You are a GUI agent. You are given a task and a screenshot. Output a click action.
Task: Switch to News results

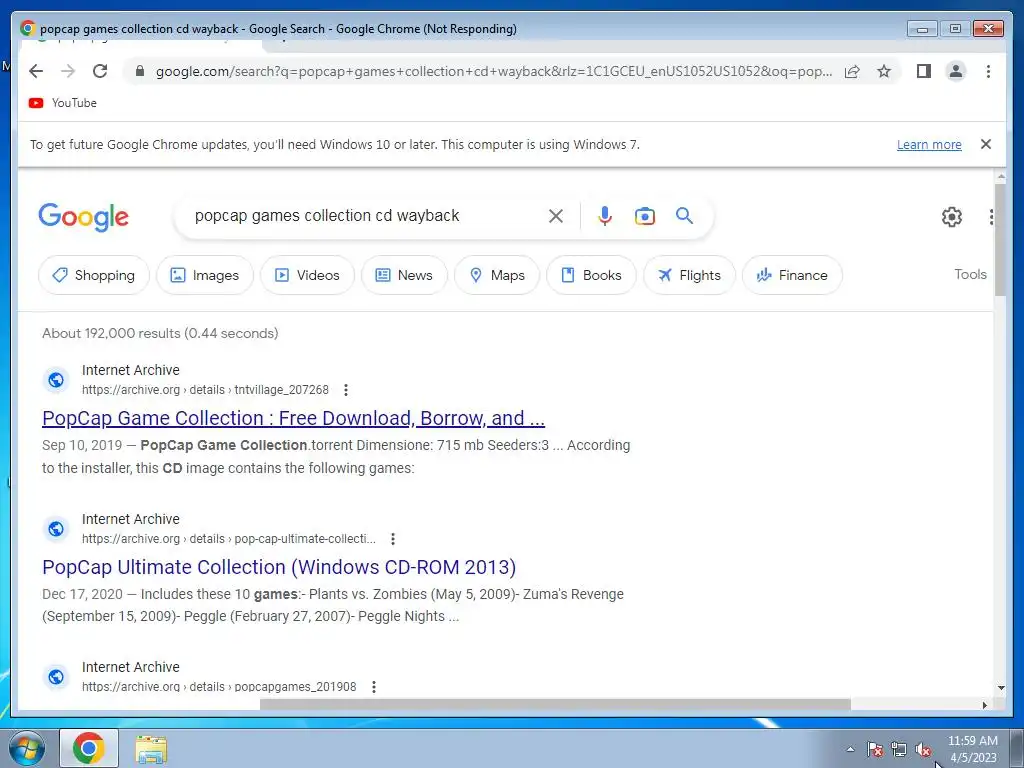[404, 276]
